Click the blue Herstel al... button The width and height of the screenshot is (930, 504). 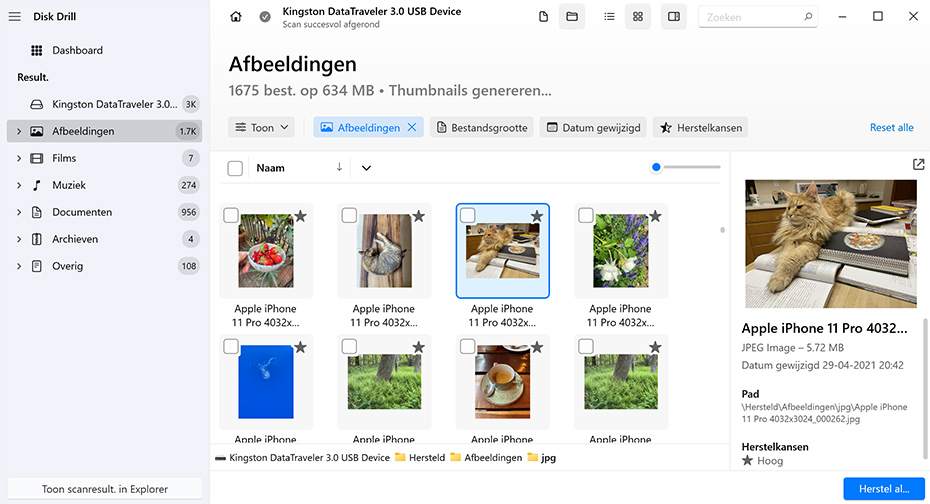tap(883, 489)
